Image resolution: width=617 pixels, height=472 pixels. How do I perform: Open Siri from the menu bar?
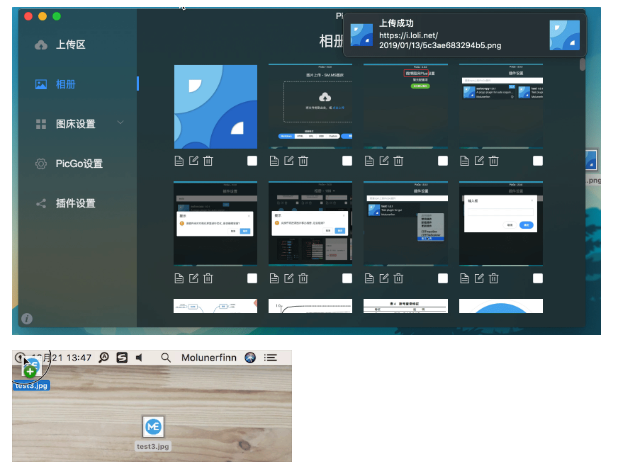(250, 358)
